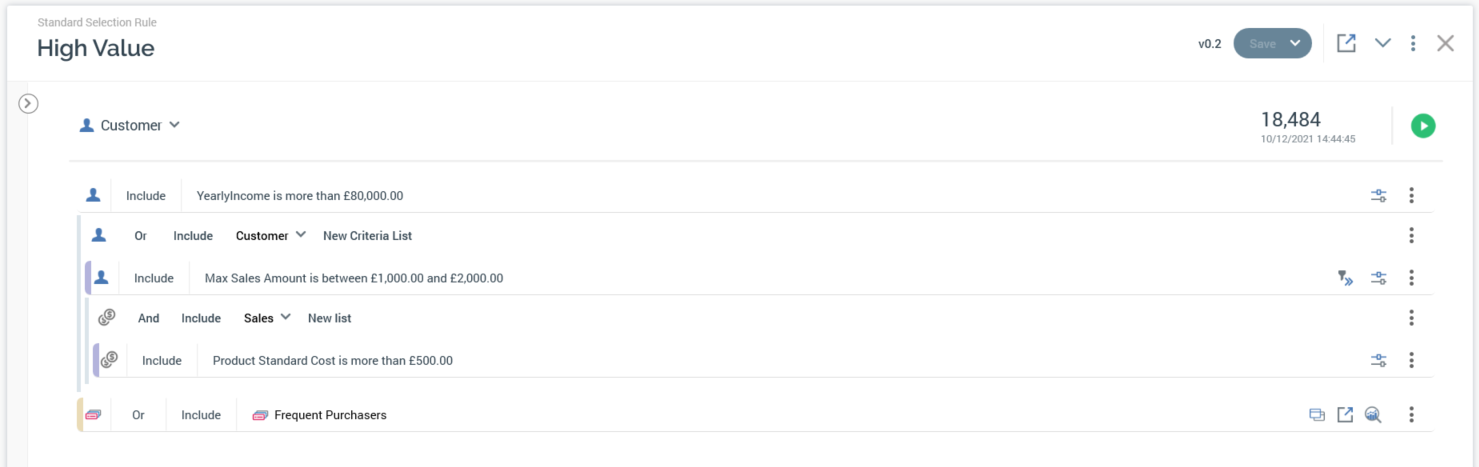Click the filter arrow icon on the Max Sales Amount row
This screenshot has height=467, width=1479.
coord(1345,278)
